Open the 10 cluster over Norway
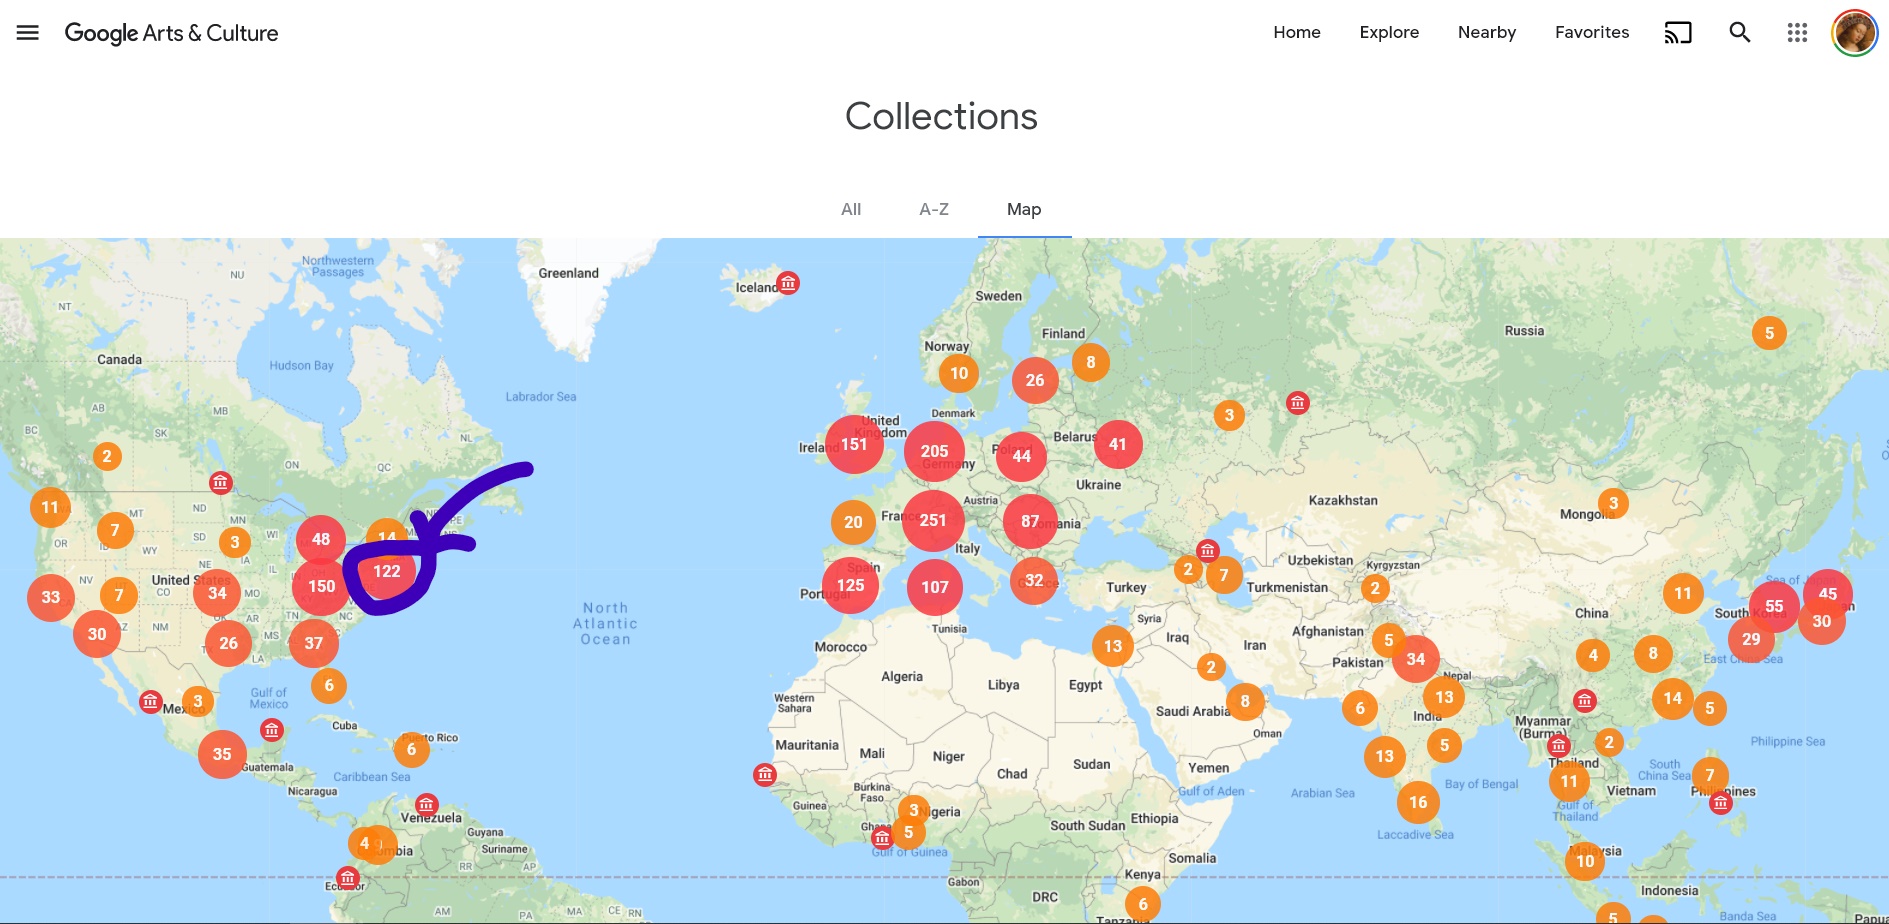 (959, 373)
